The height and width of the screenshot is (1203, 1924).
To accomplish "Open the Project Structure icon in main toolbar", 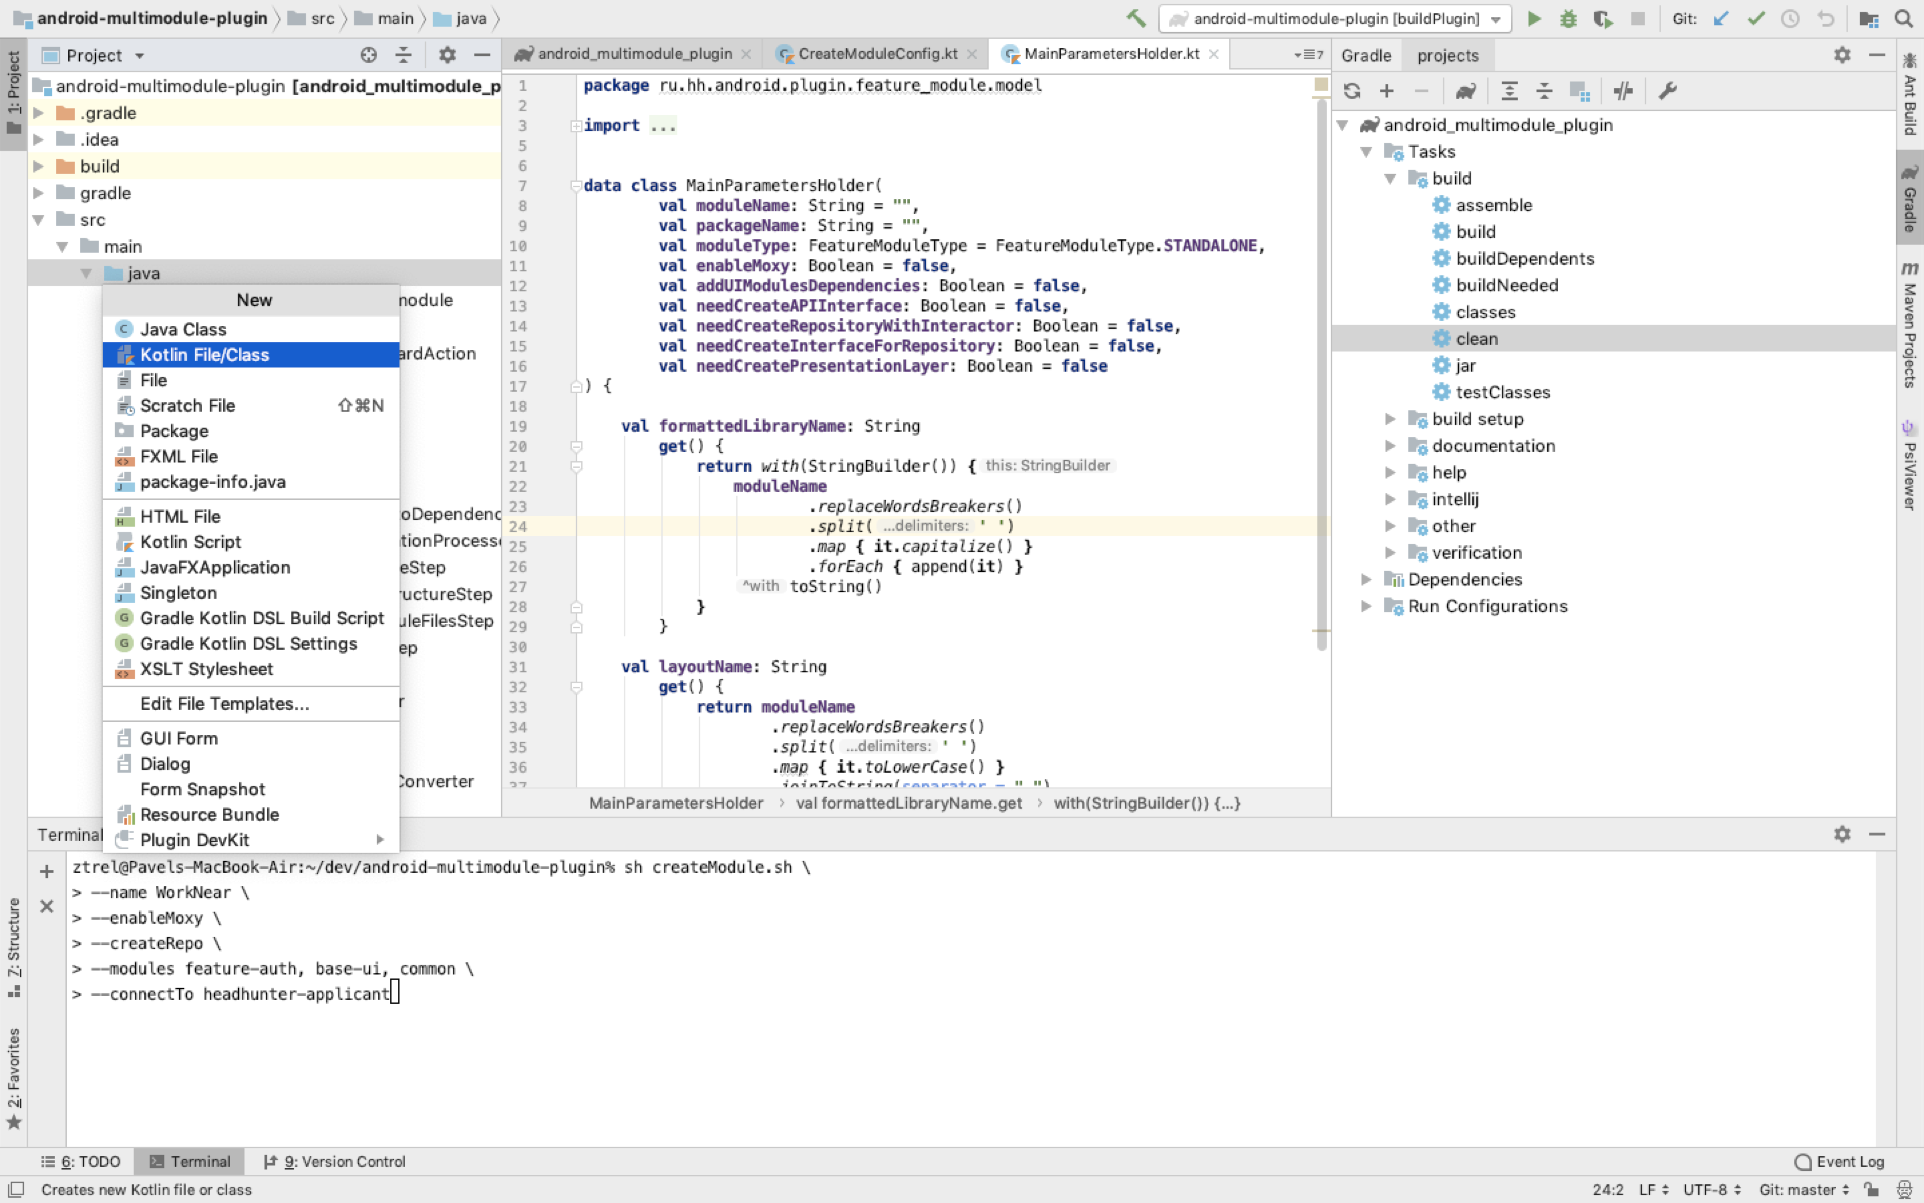I will click(1868, 18).
